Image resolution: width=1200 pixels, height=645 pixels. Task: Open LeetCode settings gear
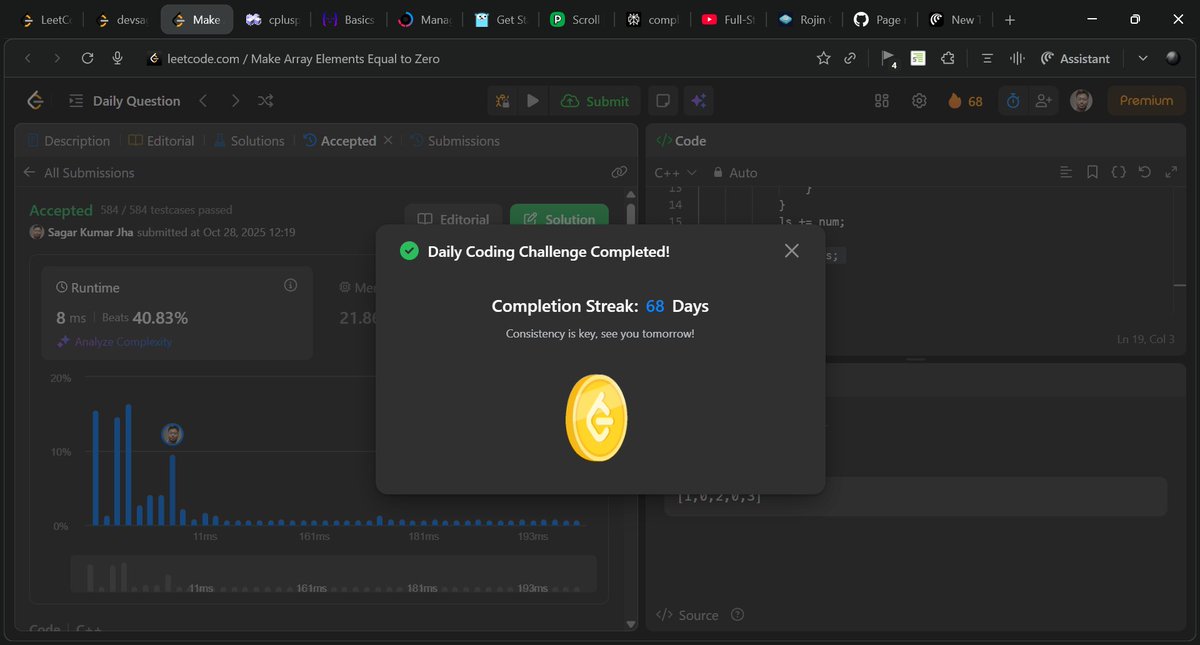click(919, 101)
